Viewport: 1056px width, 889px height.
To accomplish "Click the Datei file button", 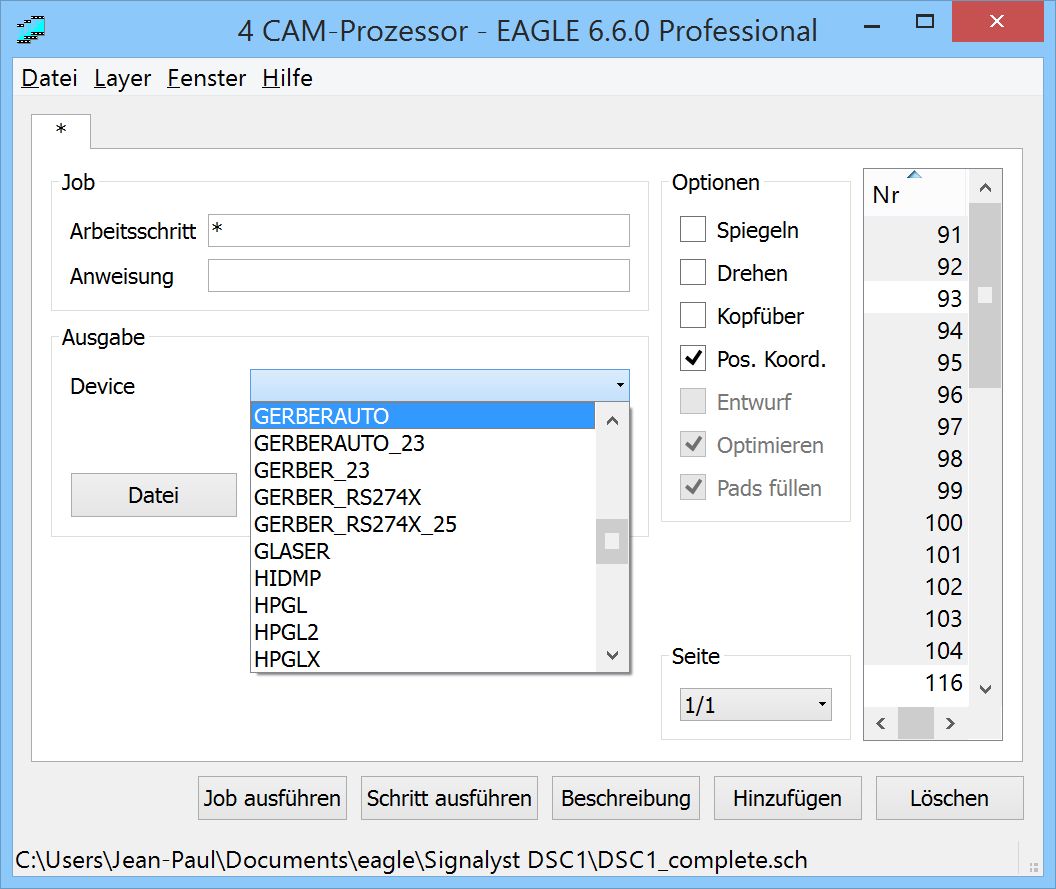I will click(154, 495).
